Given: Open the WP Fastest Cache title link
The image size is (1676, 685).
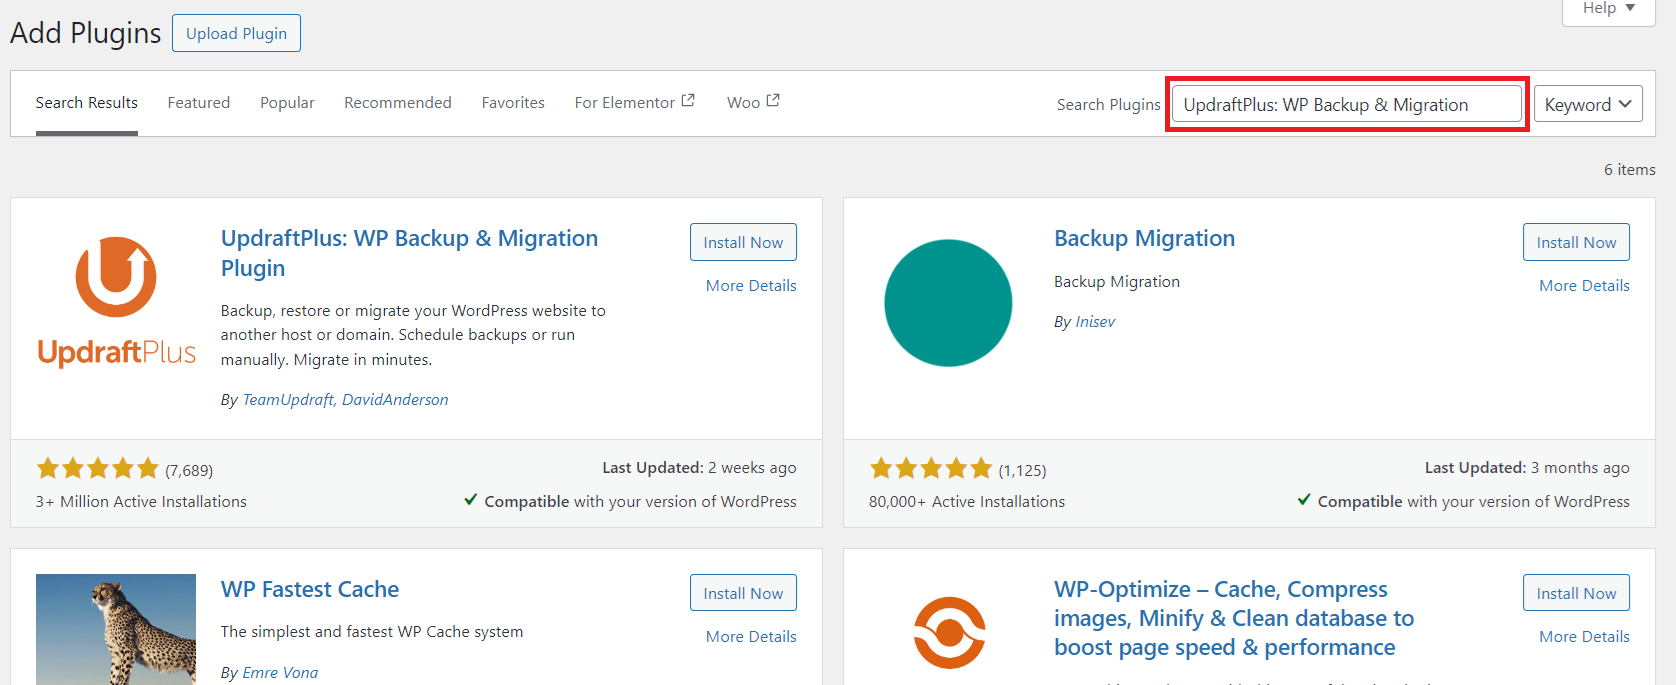Looking at the screenshot, I should click(x=310, y=589).
